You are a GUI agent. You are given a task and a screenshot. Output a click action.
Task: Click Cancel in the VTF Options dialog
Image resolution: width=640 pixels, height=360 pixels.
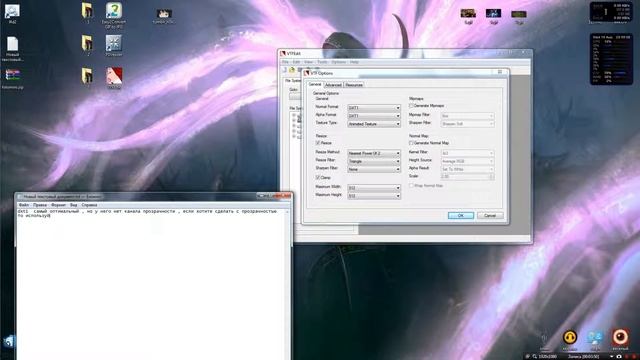[490, 216]
